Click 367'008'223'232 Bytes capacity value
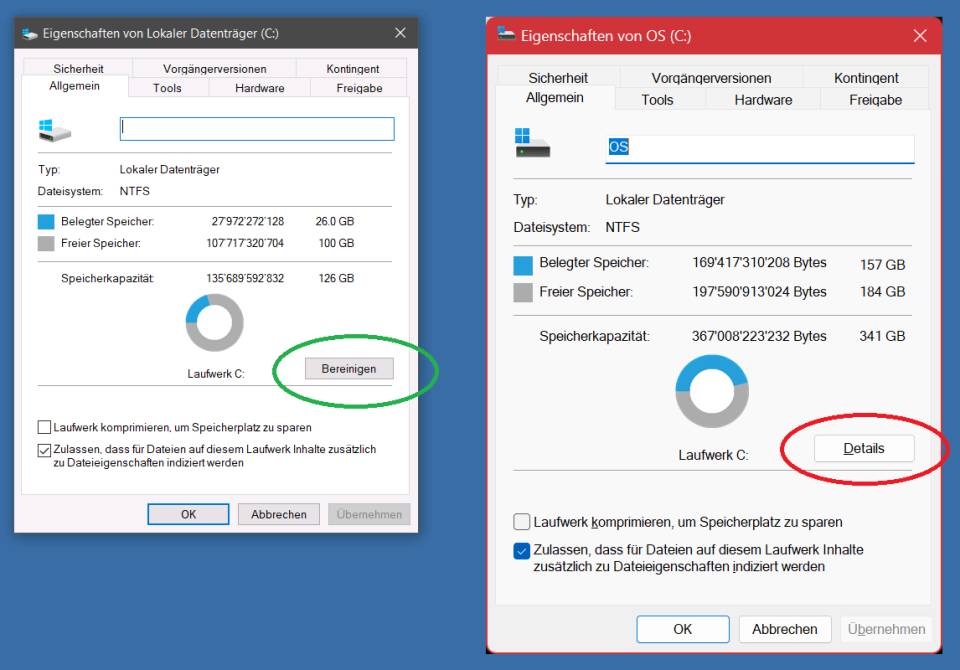This screenshot has width=960, height=670. pos(759,336)
